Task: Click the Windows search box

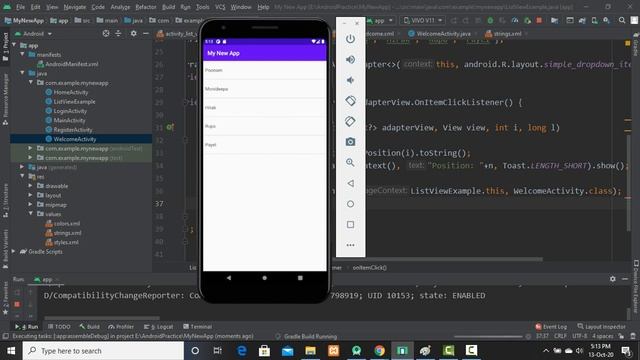Action: tap(103, 351)
